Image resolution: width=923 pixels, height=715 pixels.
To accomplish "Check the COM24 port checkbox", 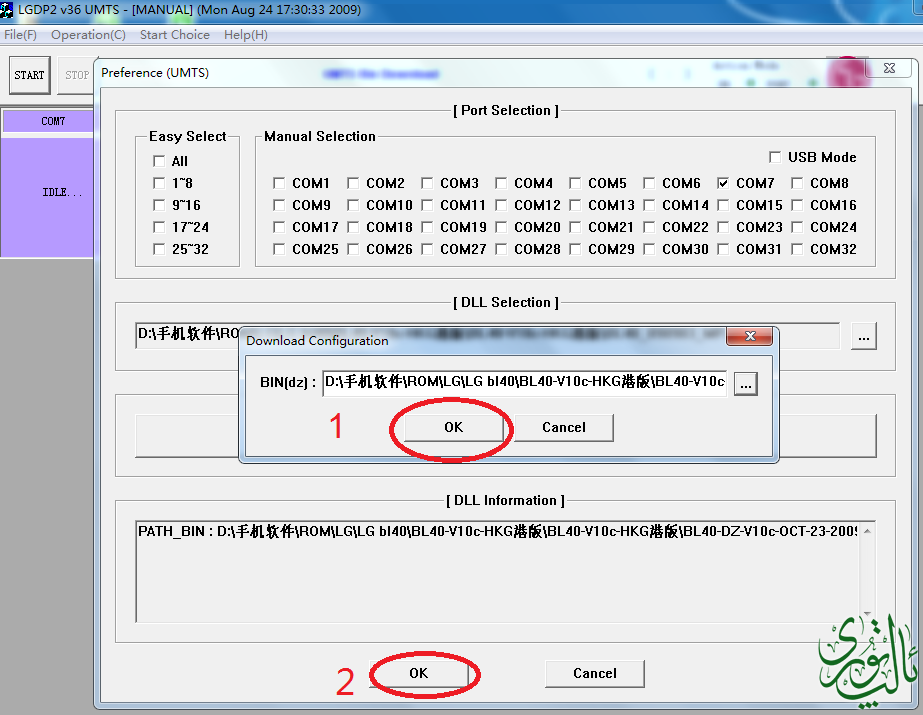I will click(x=797, y=227).
